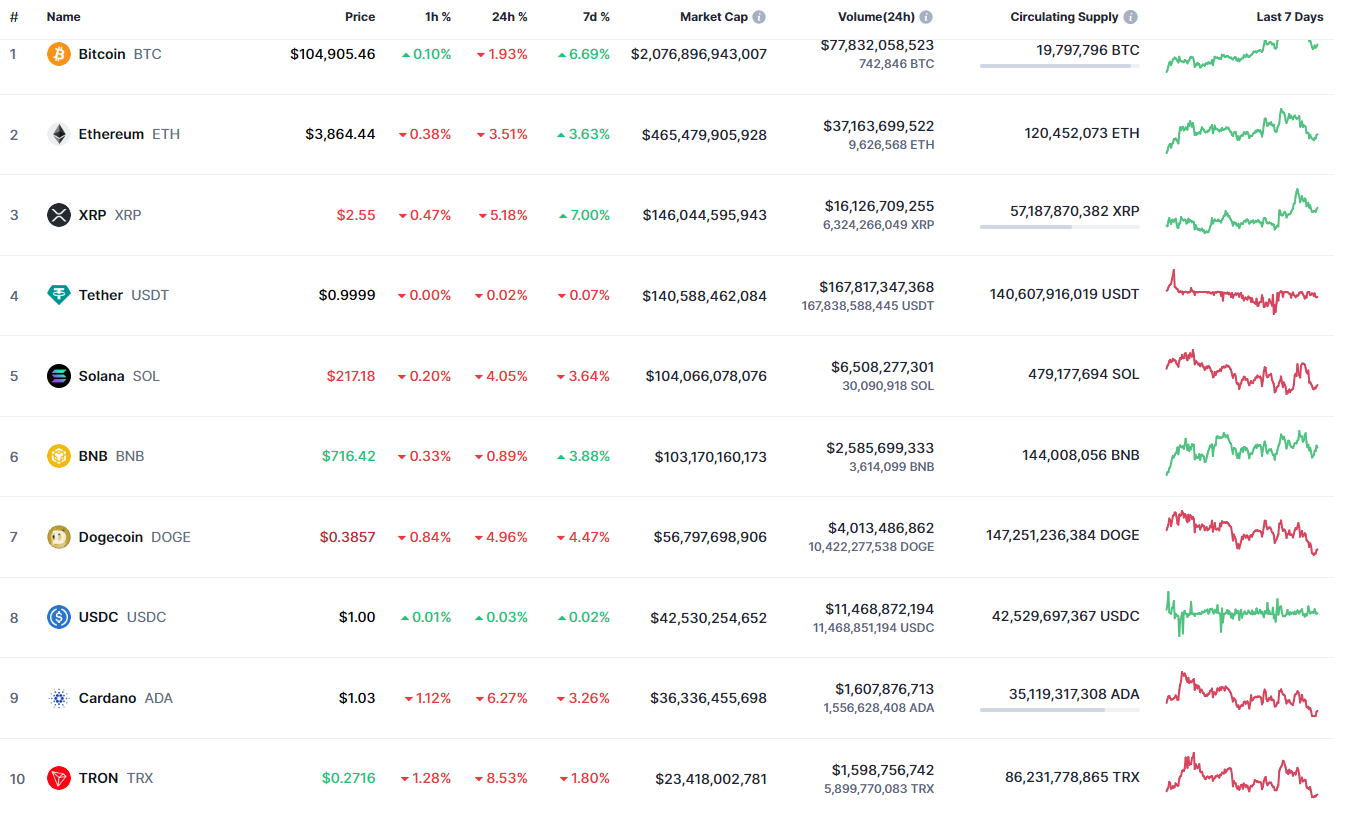Sort by the Price column header

(360, 17)
